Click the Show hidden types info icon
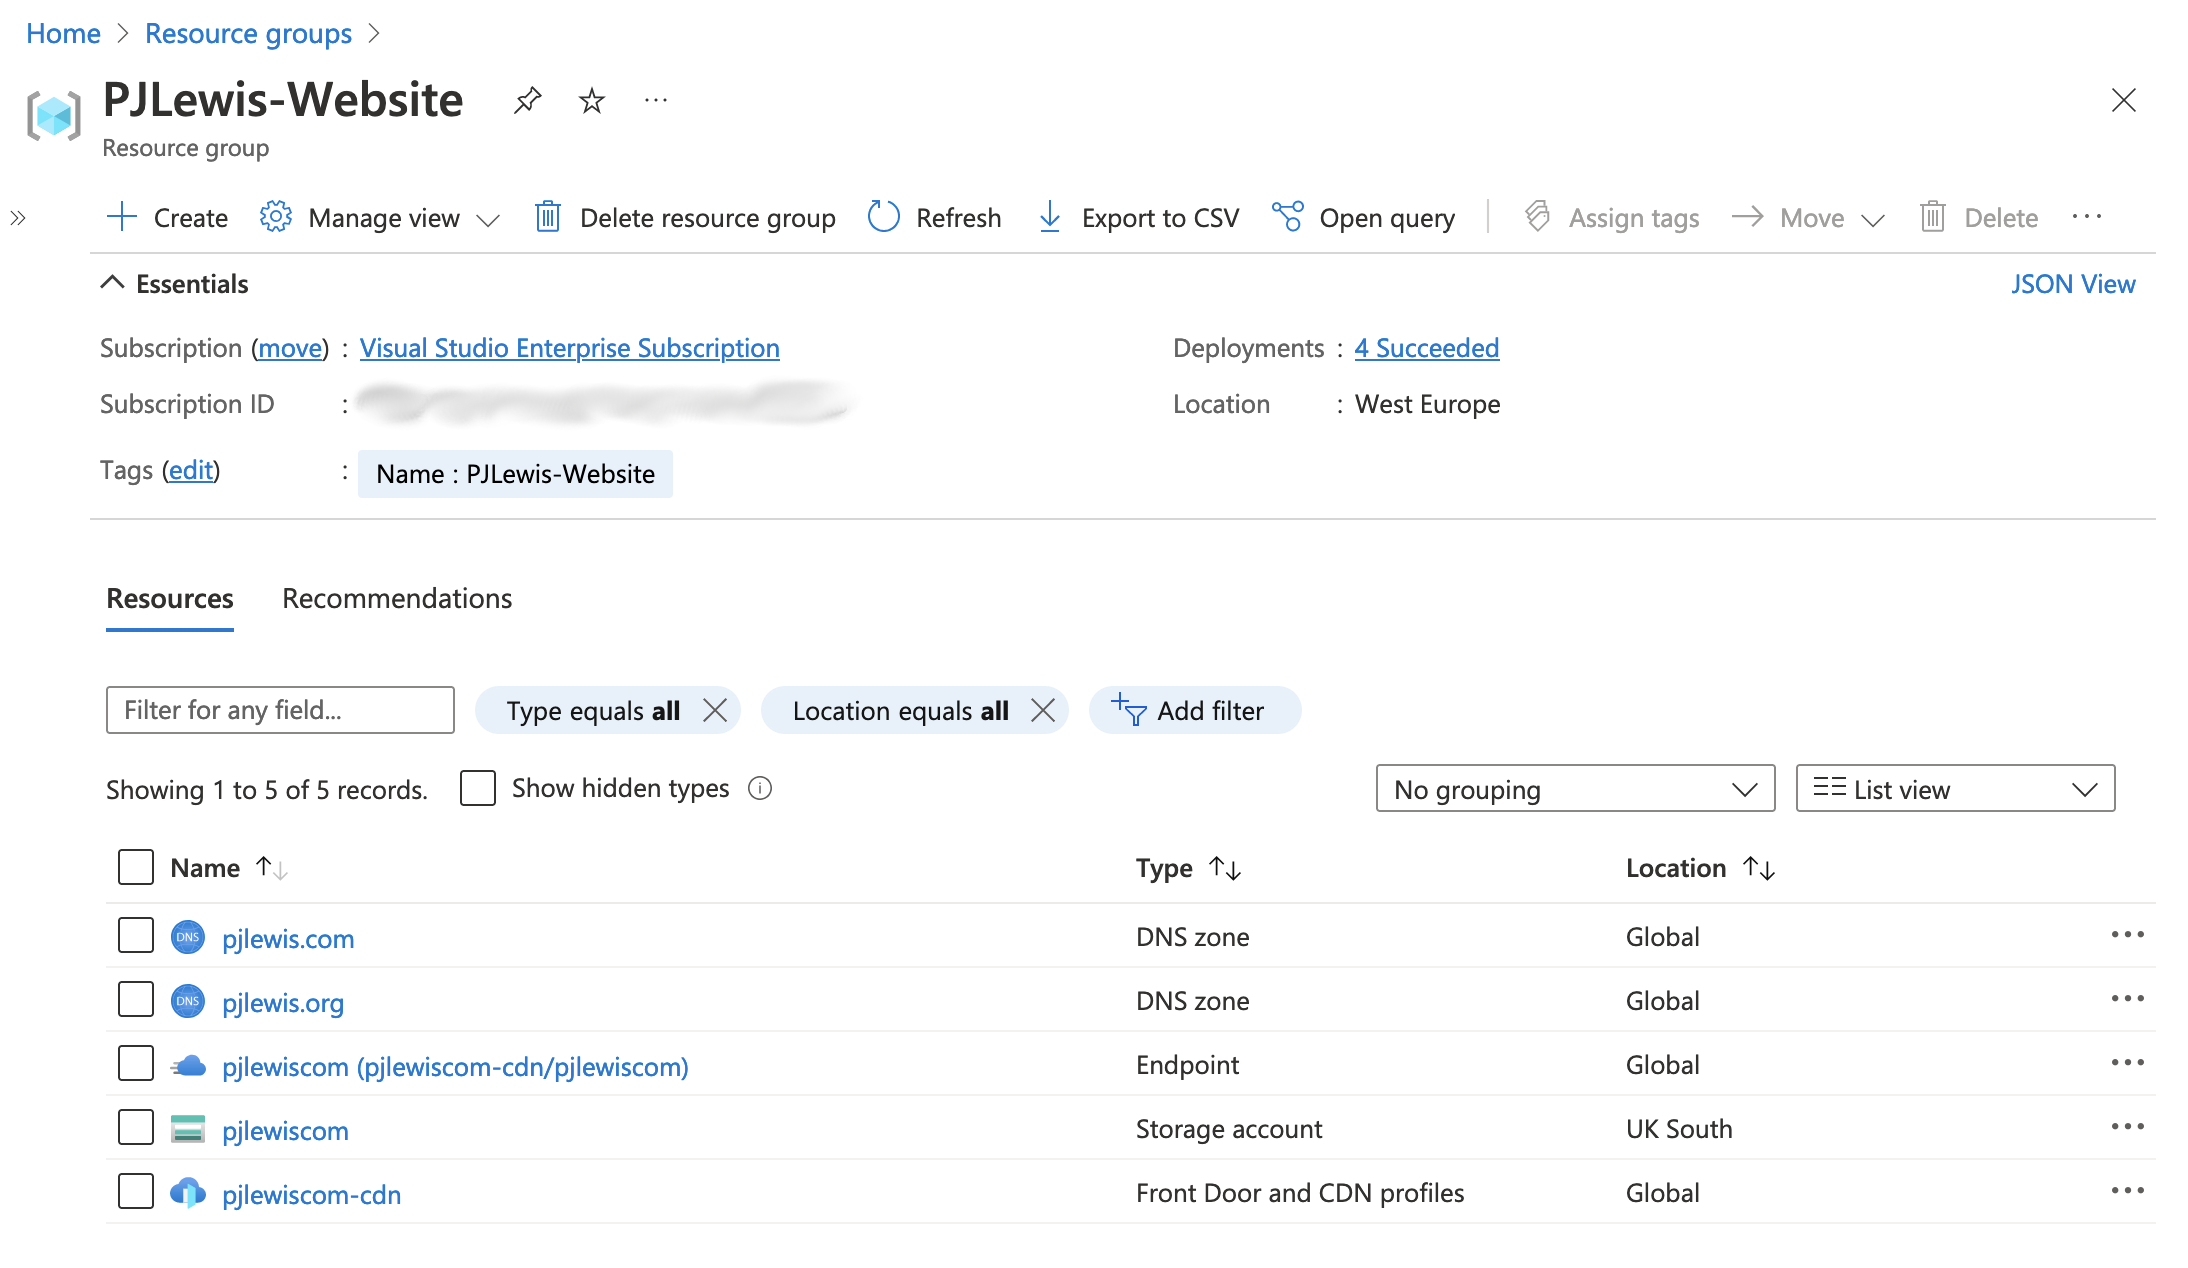The width and height of the screenshot is (2188, 1268). pyautogui.click(x=760, y=789)
